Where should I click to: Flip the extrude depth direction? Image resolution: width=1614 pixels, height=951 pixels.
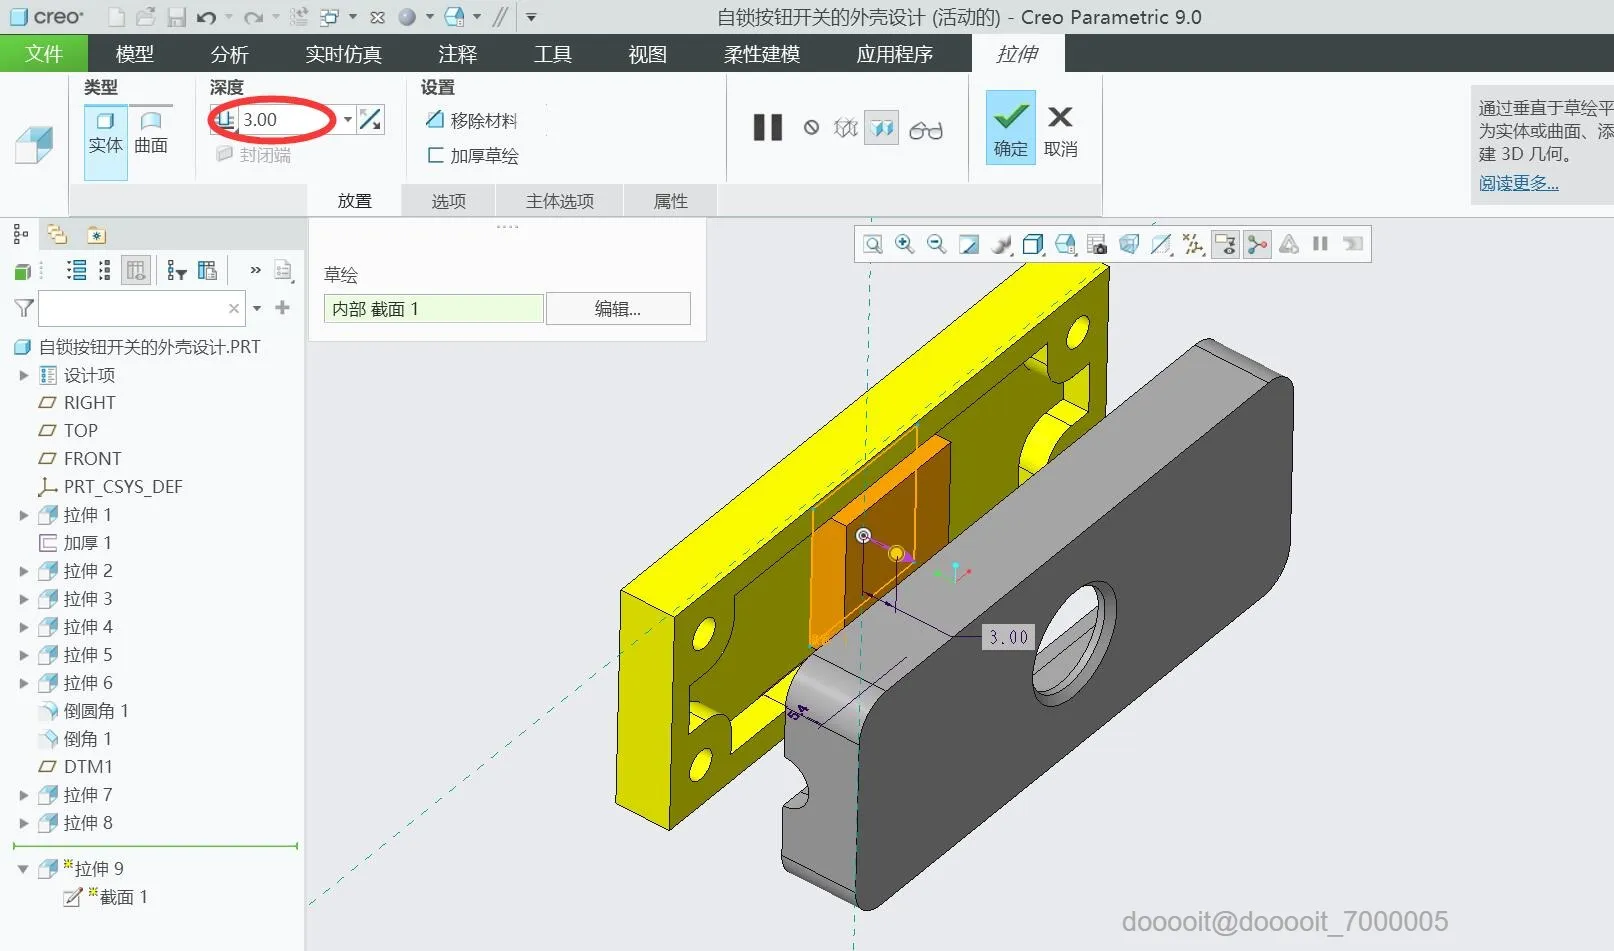(370, 120)
